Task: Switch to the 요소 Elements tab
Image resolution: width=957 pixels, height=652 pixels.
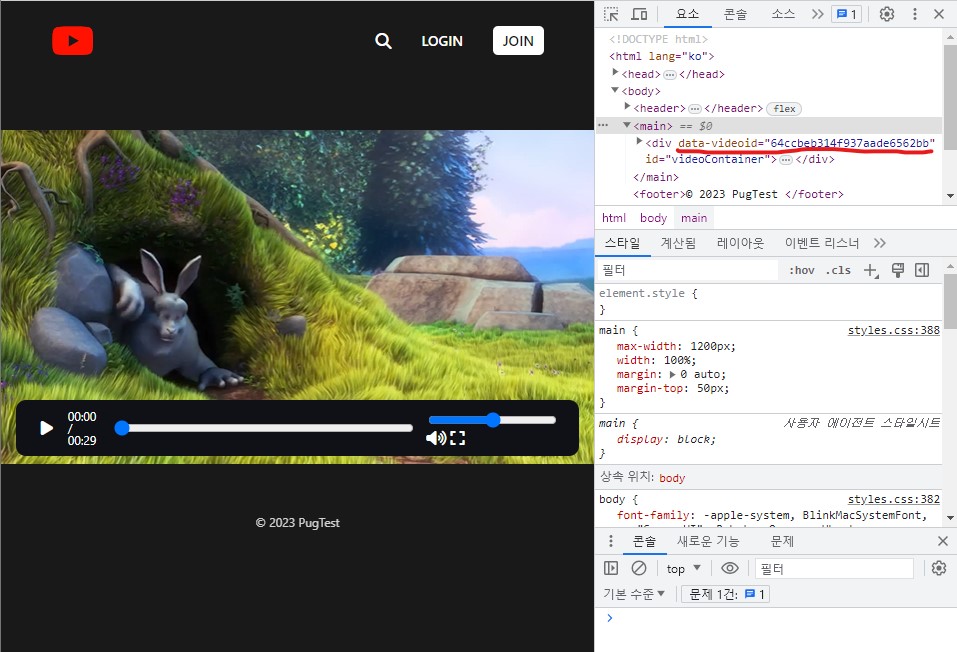Action: [x=687, y=14]
